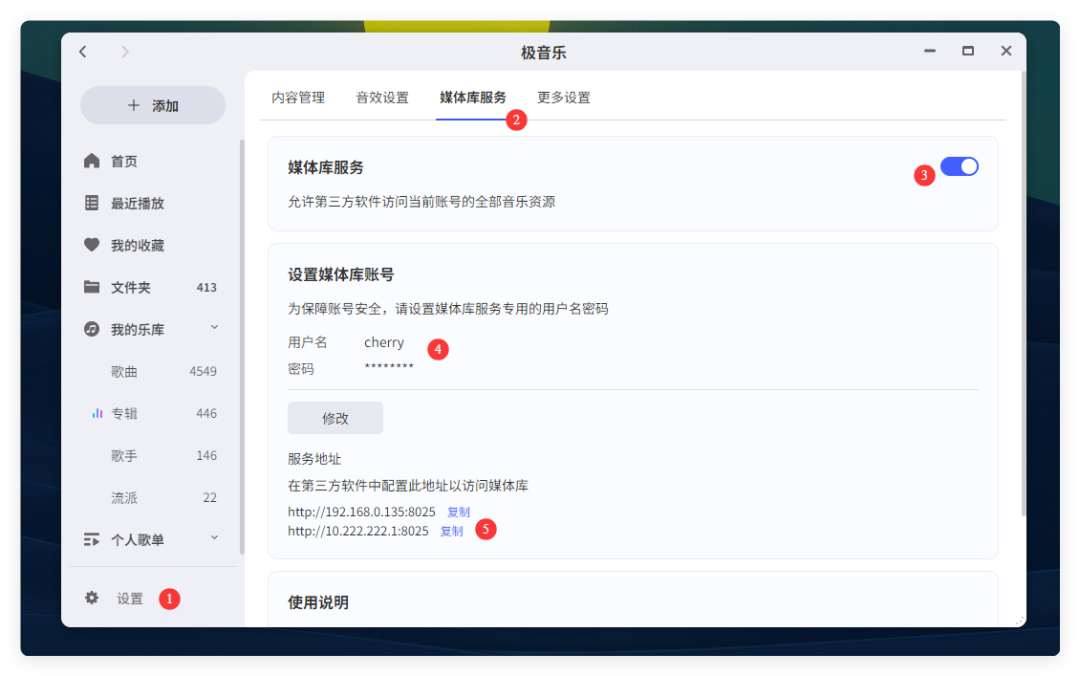Click the equalizer icon beside 专辑
1080x676 pixels.
[x=97, y=413]
